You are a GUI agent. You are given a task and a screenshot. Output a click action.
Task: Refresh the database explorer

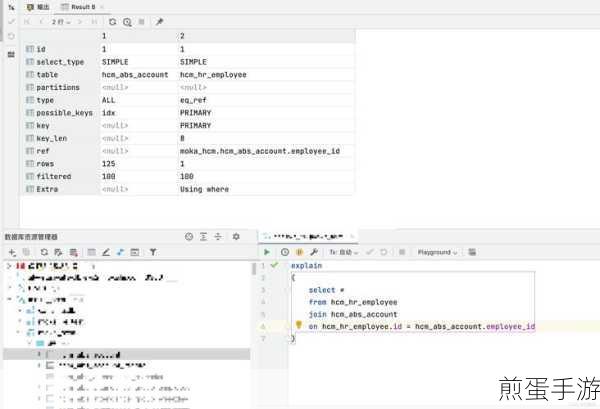coord(44,252)
